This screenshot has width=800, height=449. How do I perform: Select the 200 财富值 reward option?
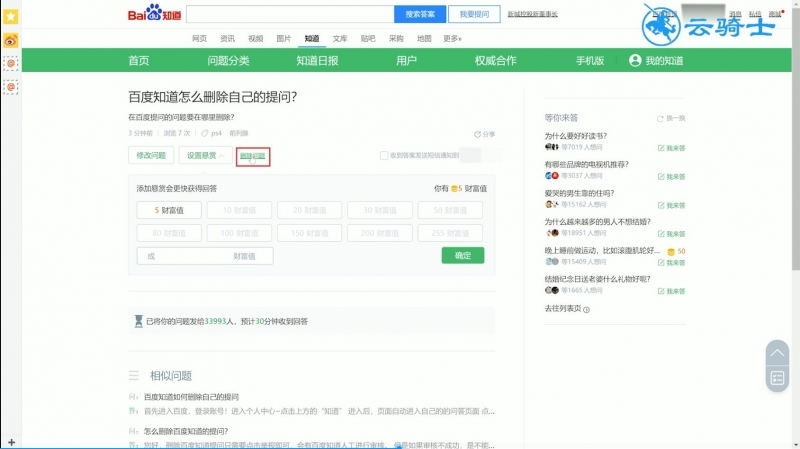coord(380,233)
